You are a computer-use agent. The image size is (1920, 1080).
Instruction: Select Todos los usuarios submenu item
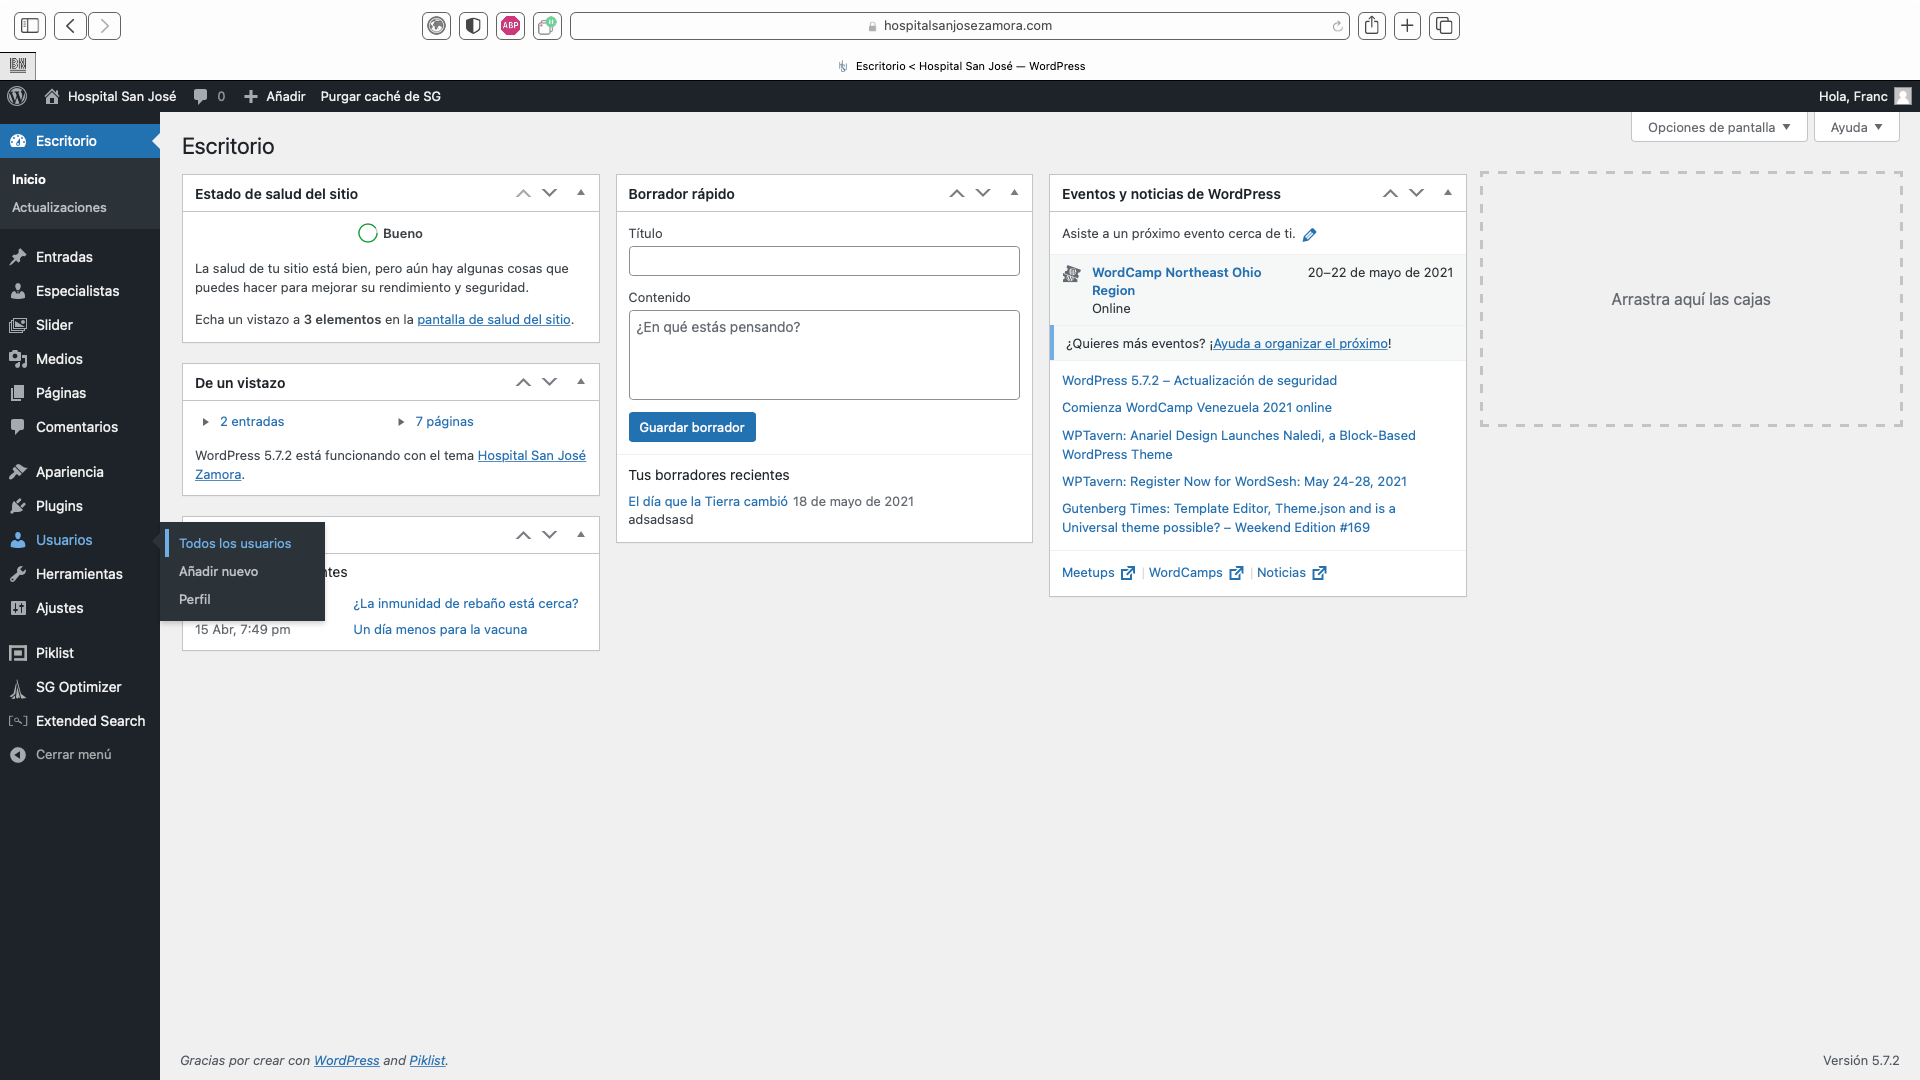pos(235,543)
